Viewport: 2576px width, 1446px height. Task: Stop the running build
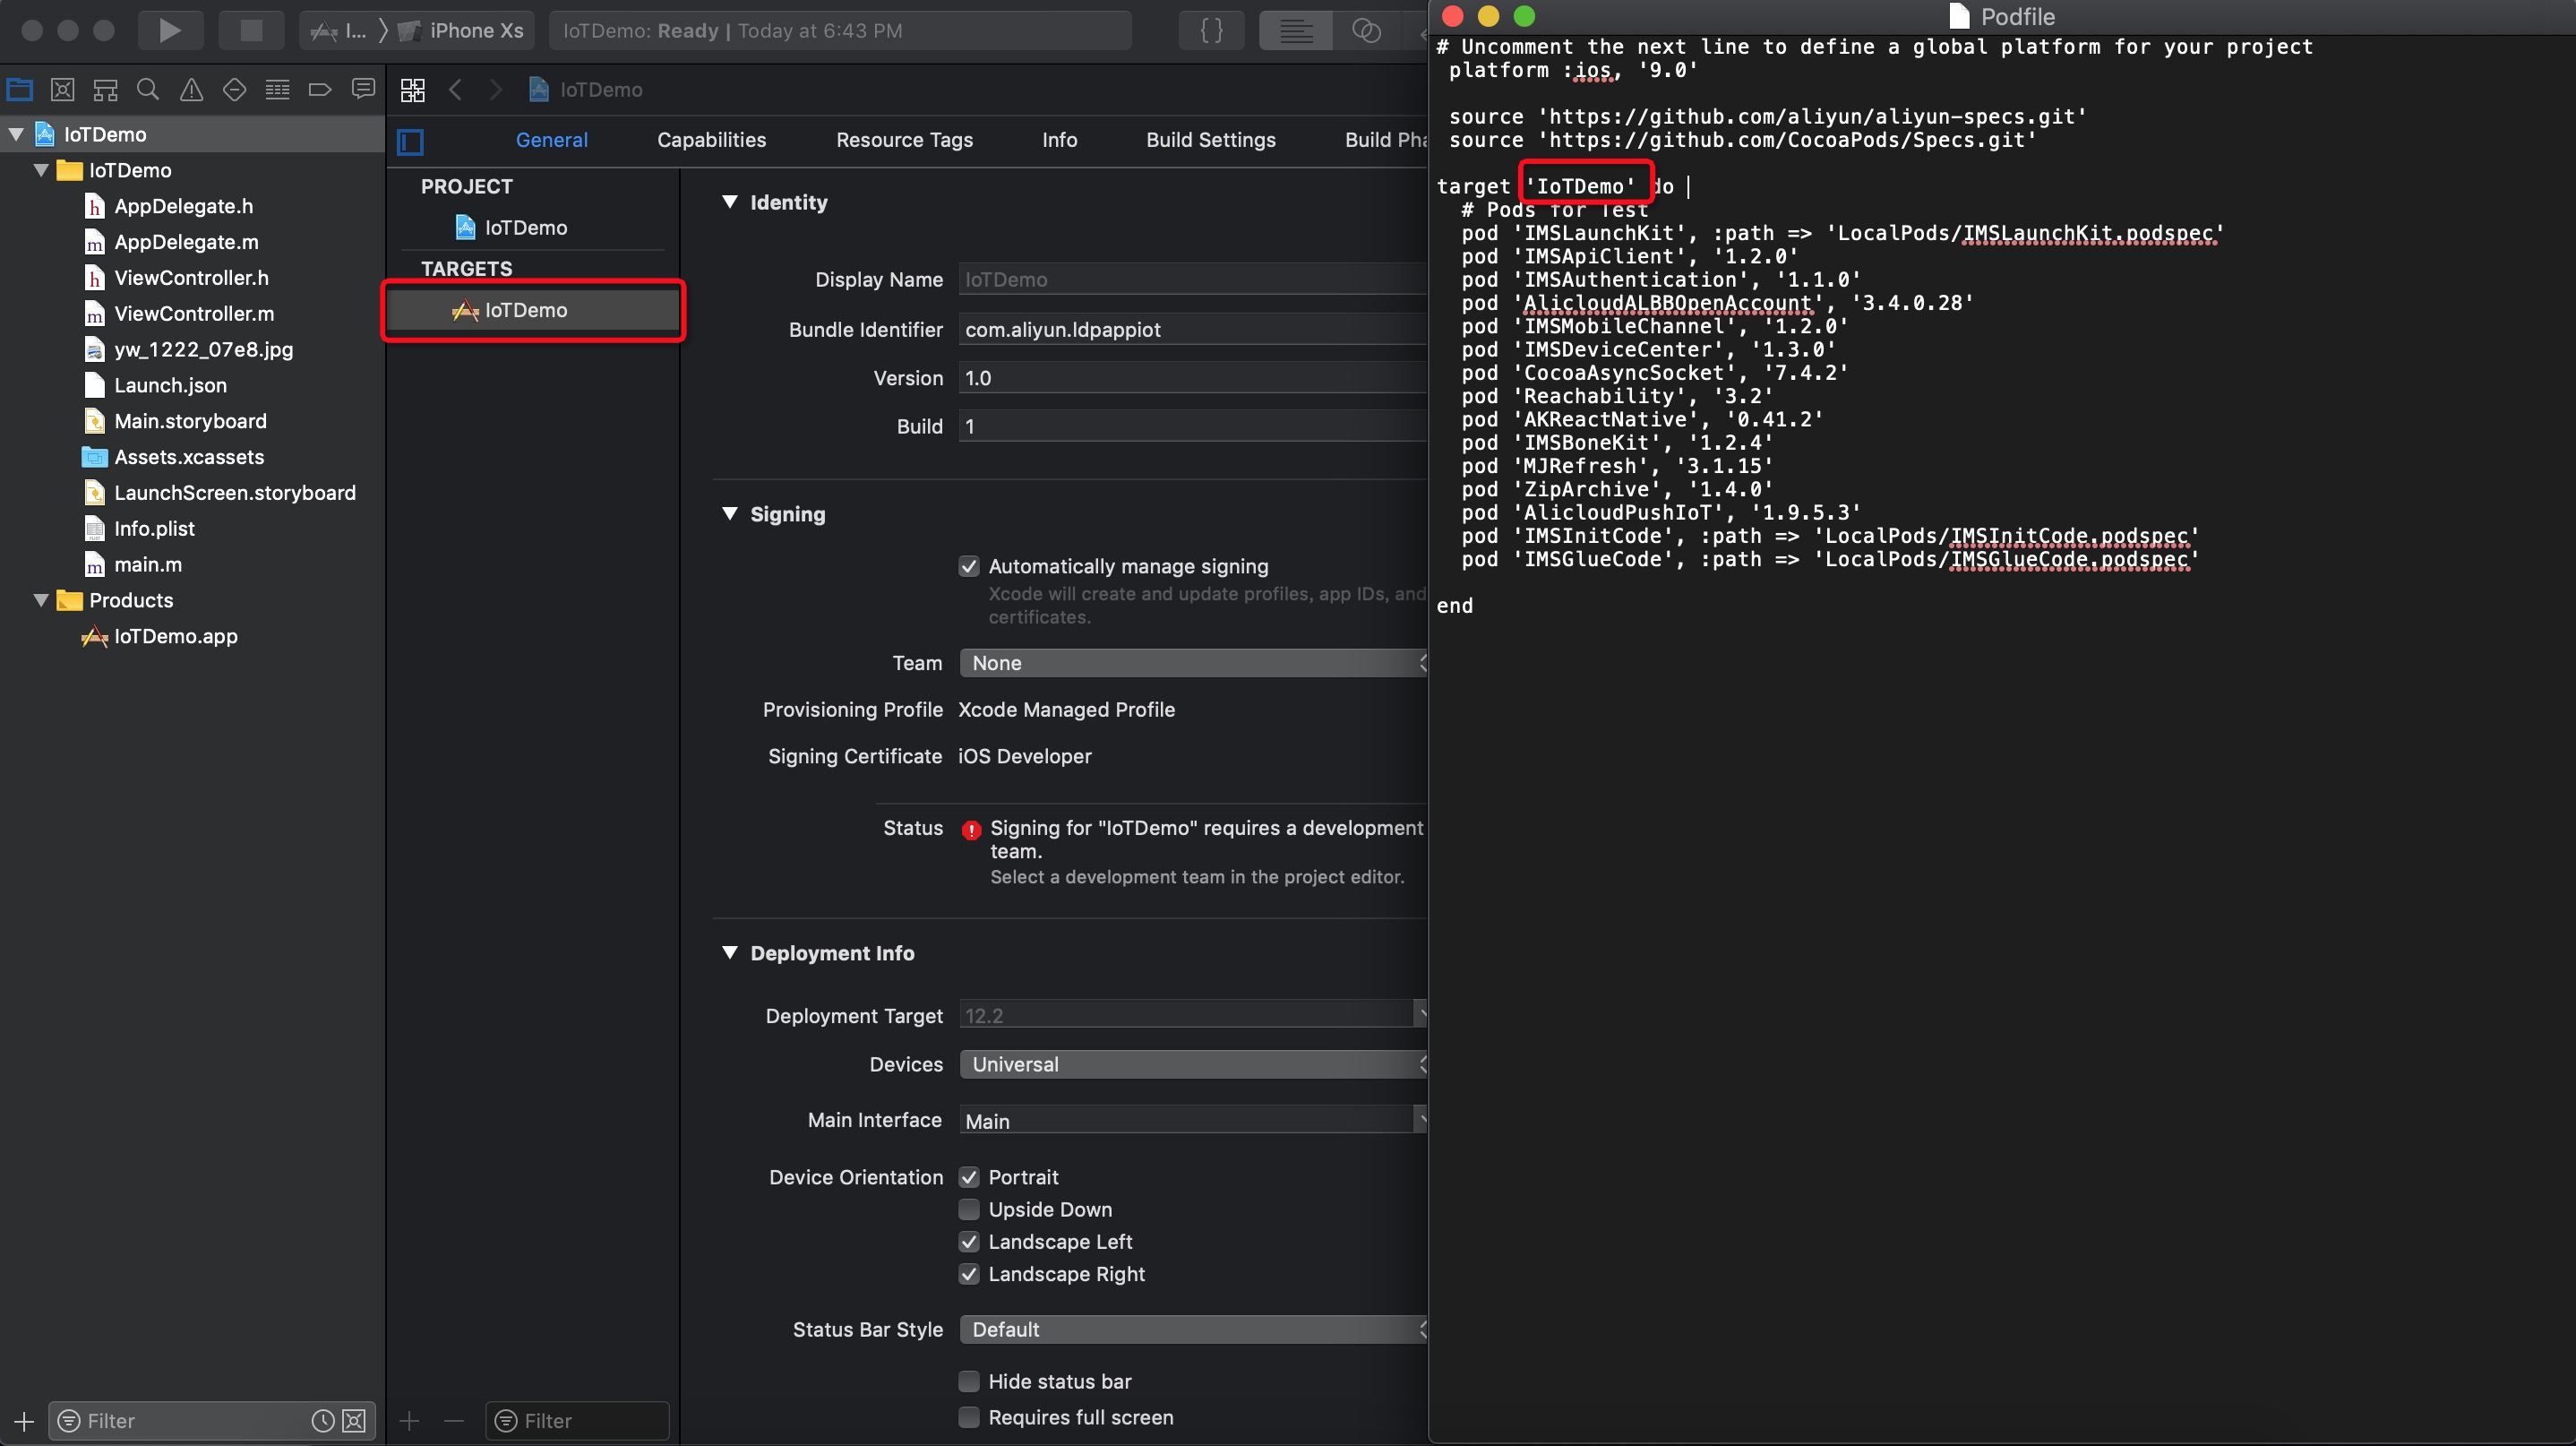coord(251,30)
